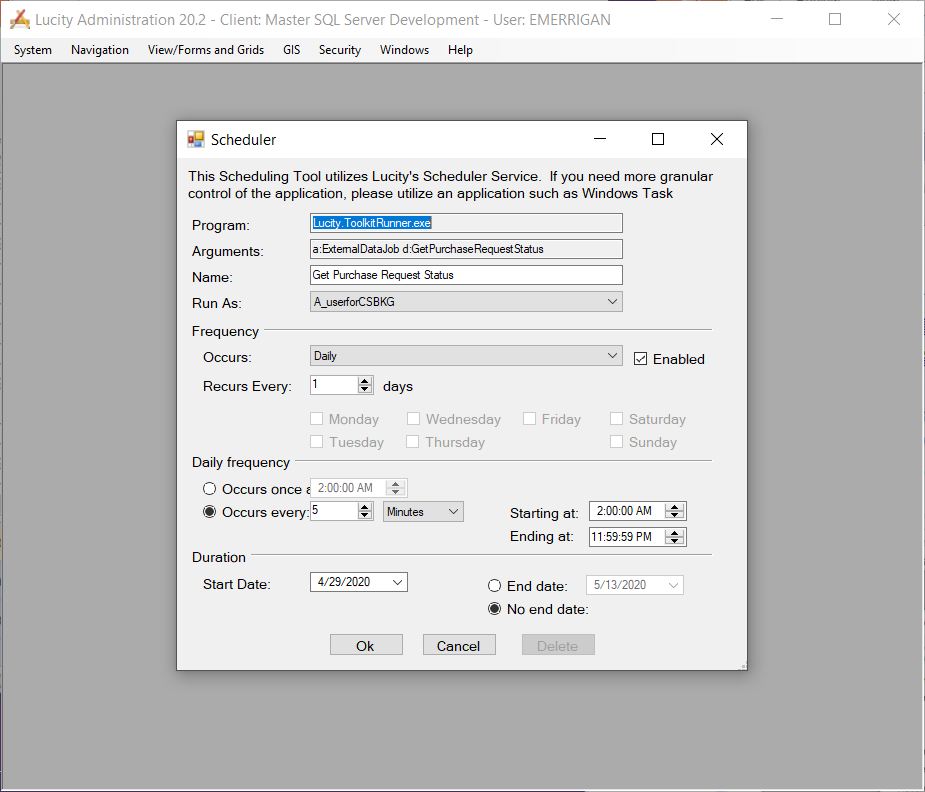Viewport: 925px width, 792px height.
Task: Expand the Occurs frequency dropdown
Action: 612,356
